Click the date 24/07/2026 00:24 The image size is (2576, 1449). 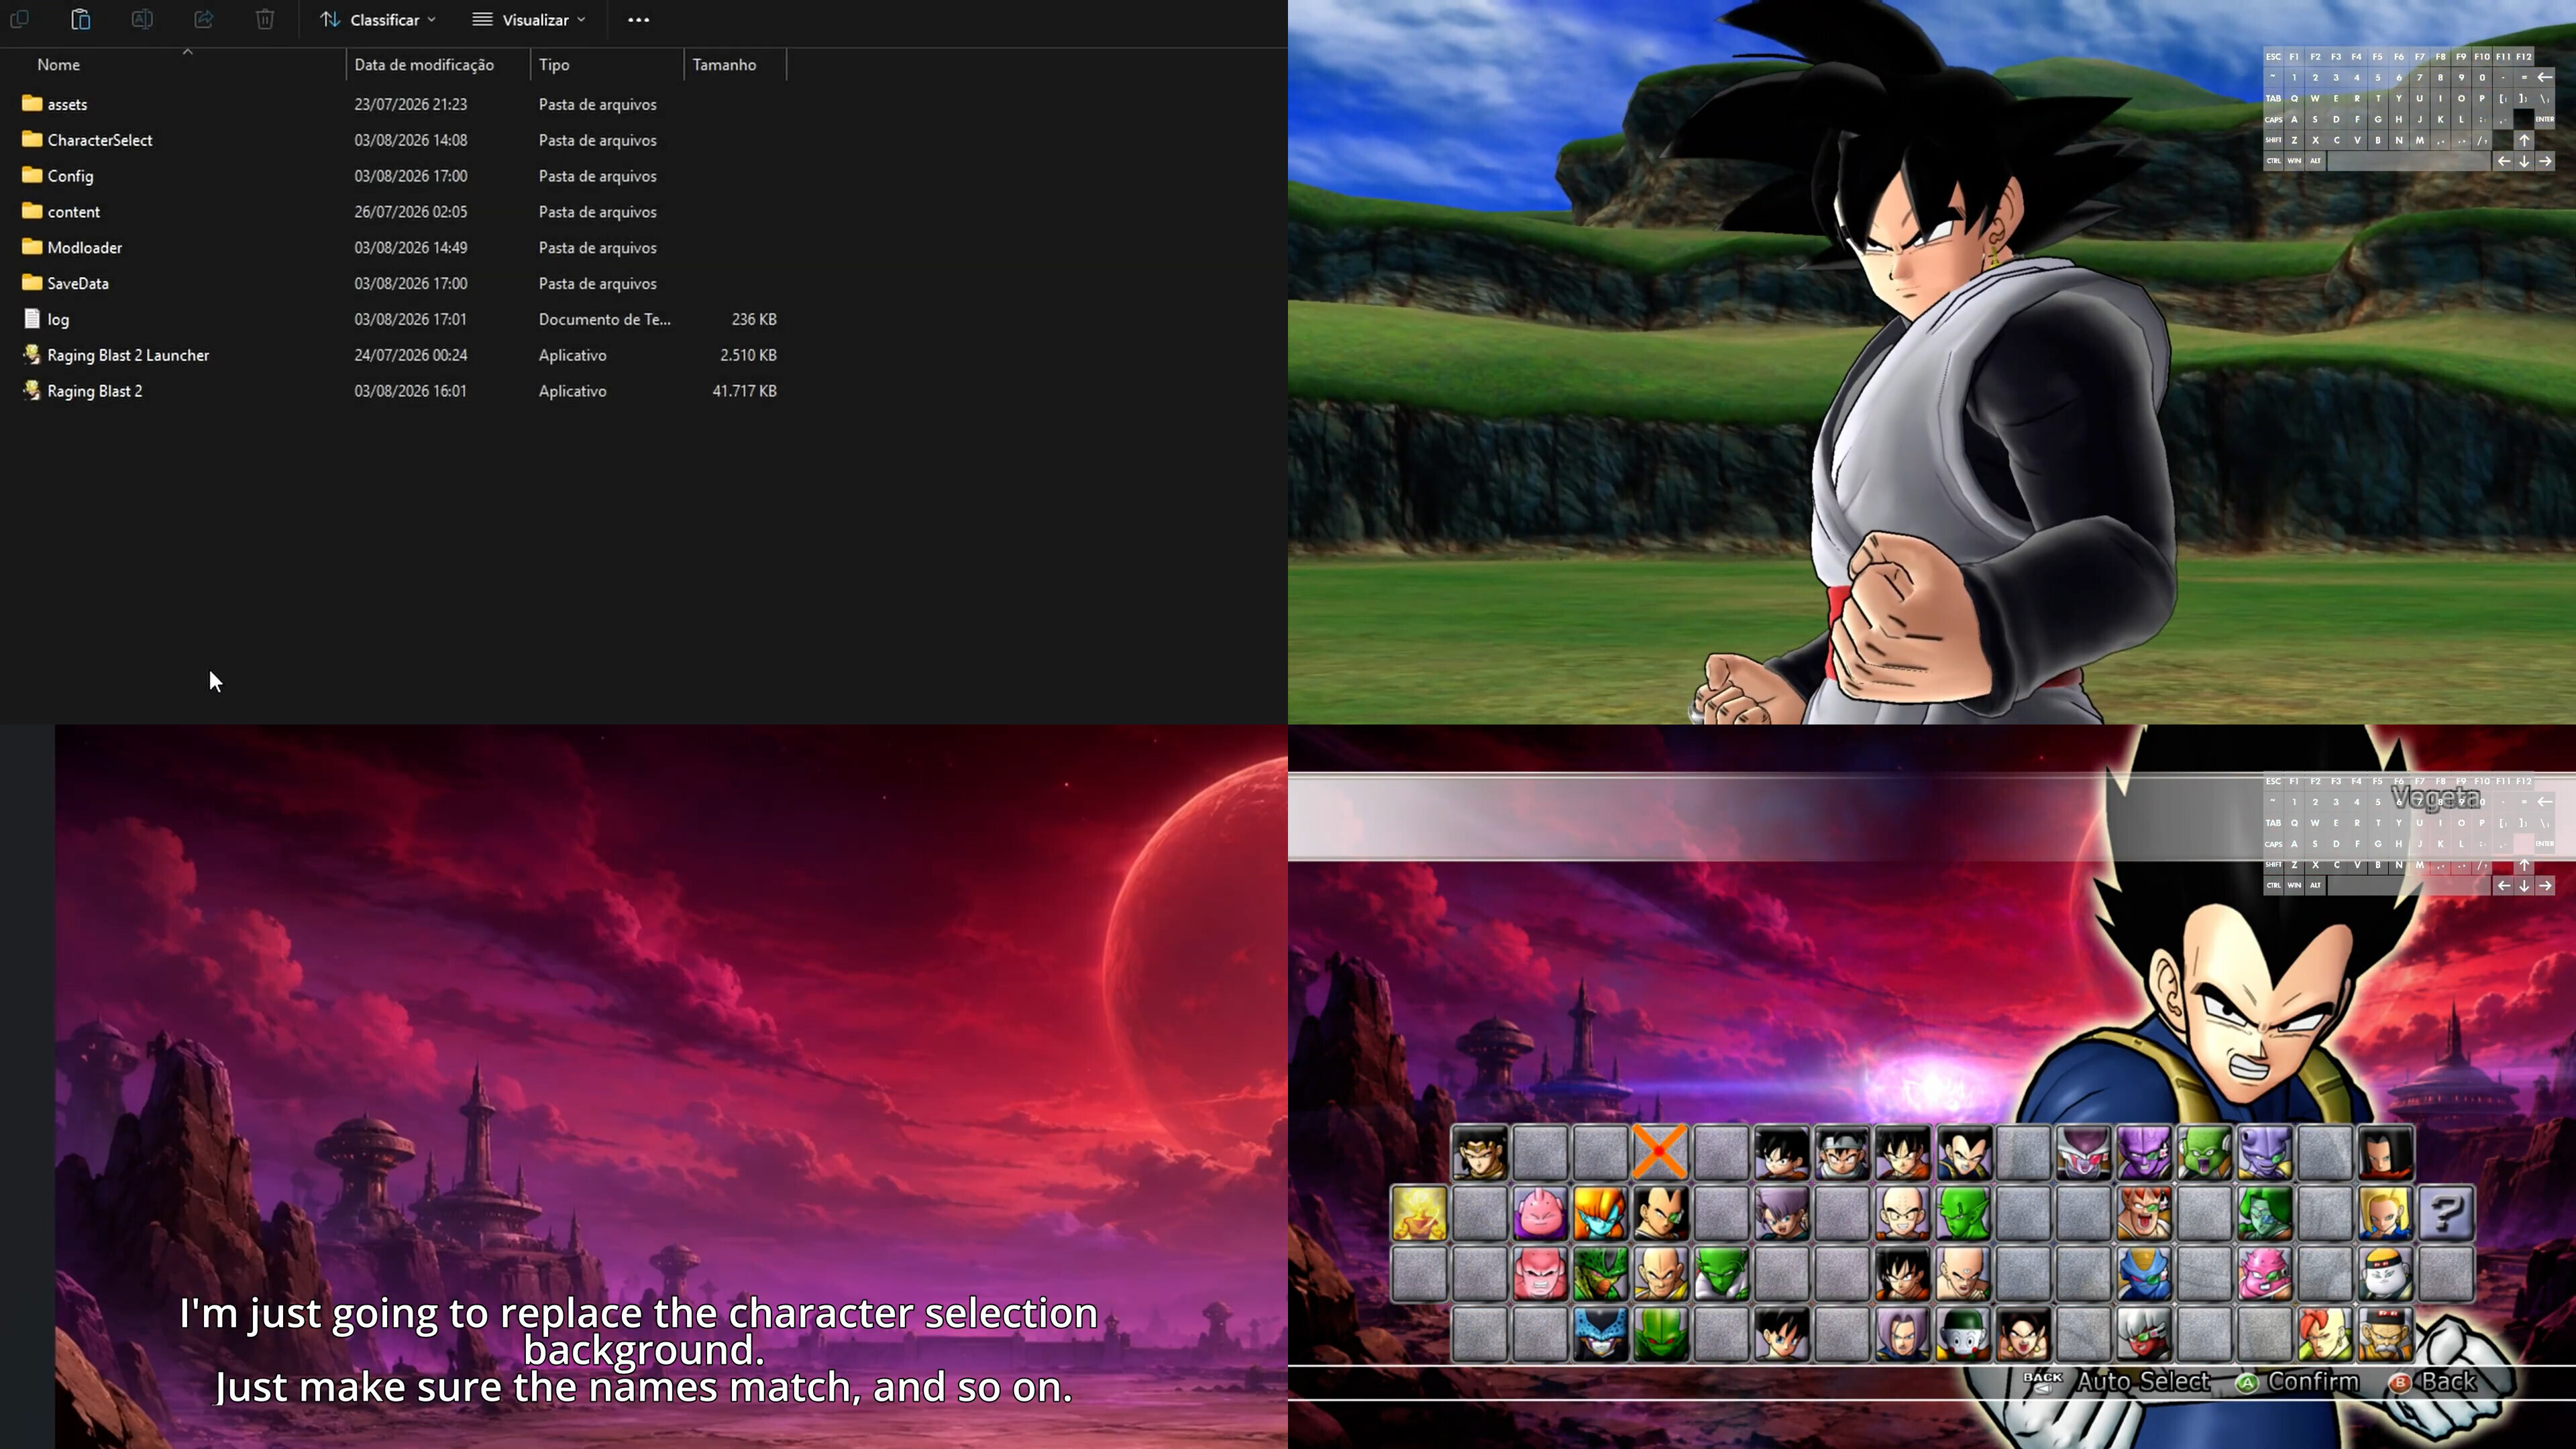(410, 355)
